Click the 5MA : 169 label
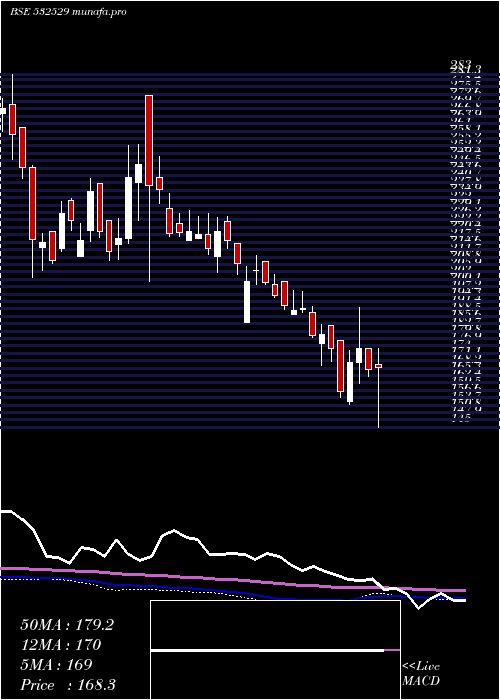Screen dimensions: 500x700 [56, 665]
